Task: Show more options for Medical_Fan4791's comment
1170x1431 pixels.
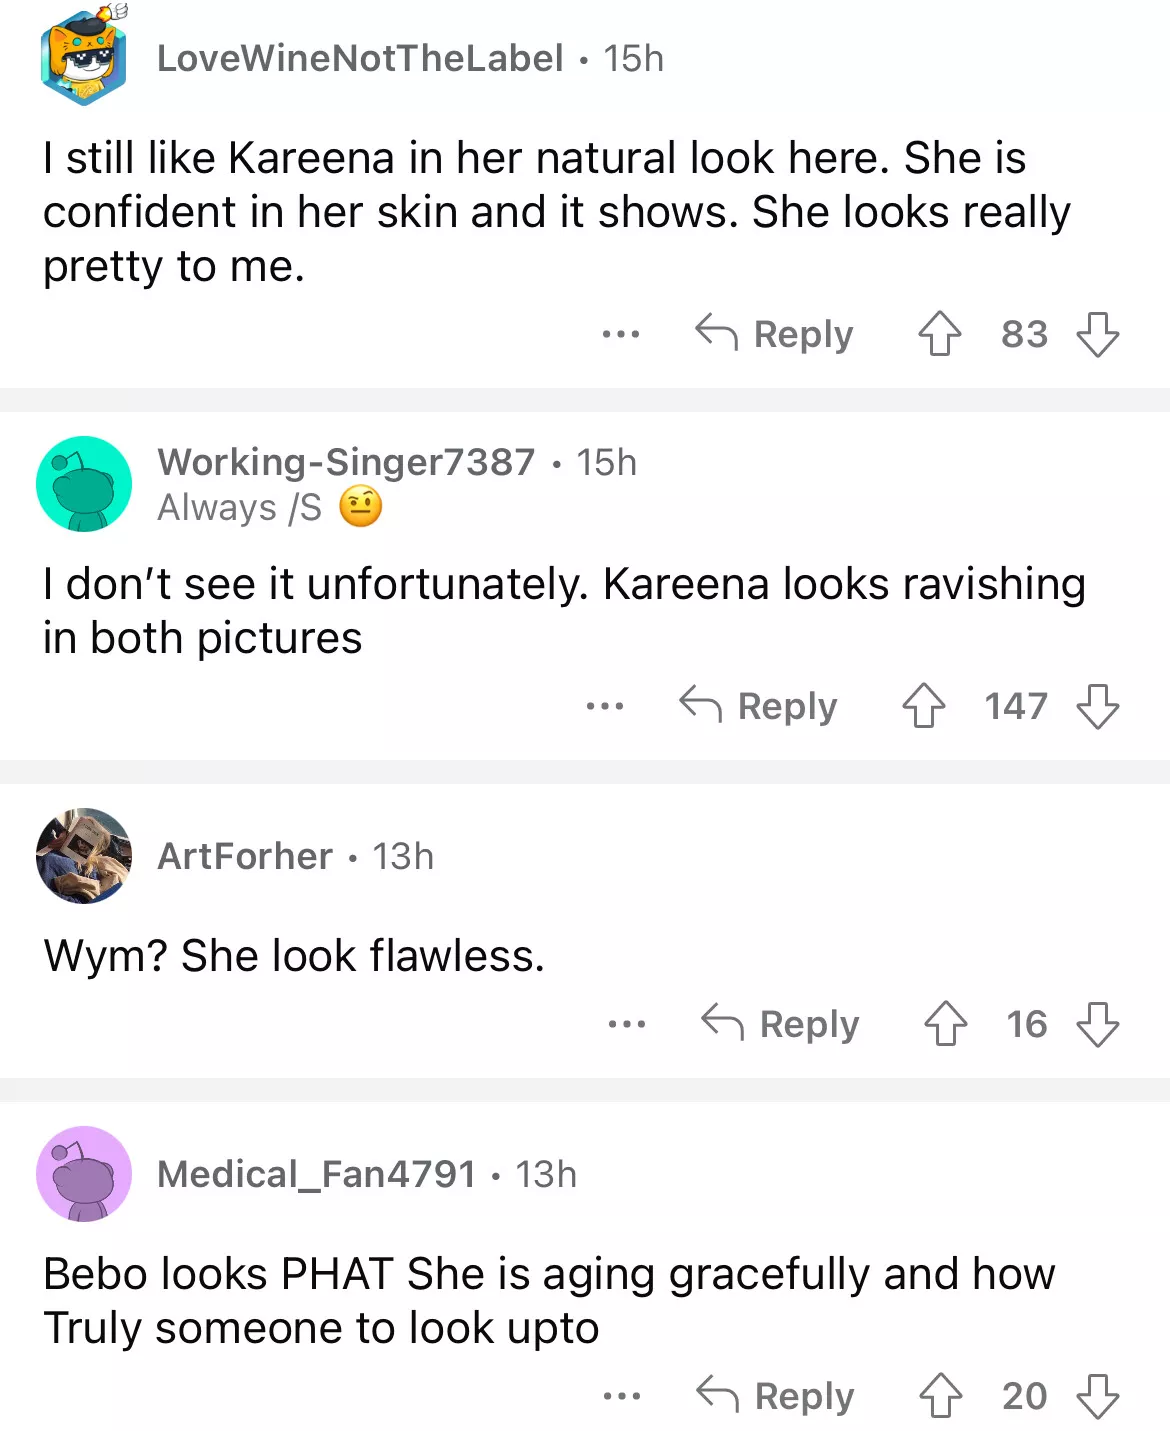Action: click(621, 1396)
